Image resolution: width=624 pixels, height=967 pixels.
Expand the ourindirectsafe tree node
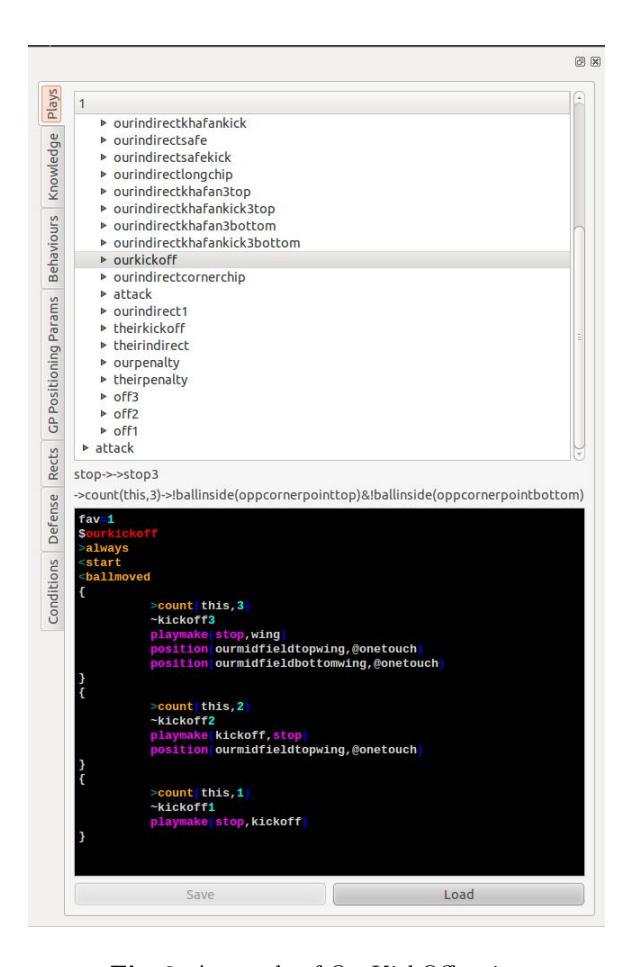(x=104, y=140)
